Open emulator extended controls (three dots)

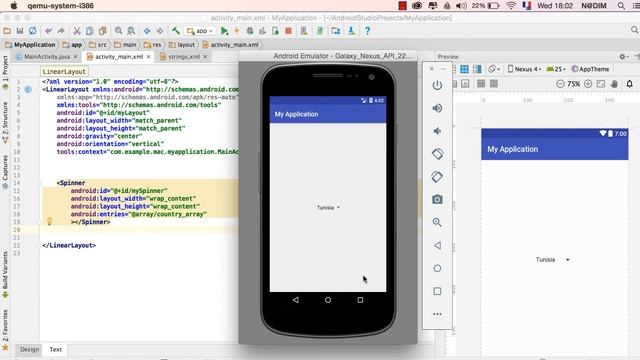coord(437,314)
